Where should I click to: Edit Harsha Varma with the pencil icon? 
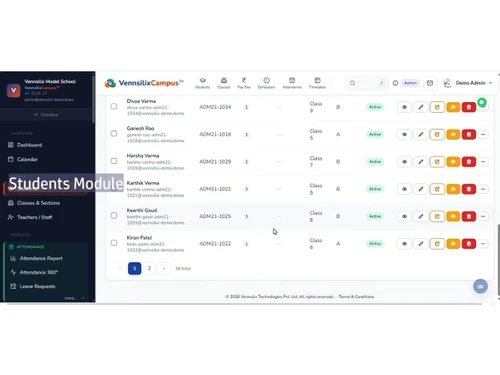pyautogui.click(x=421, y=162)
